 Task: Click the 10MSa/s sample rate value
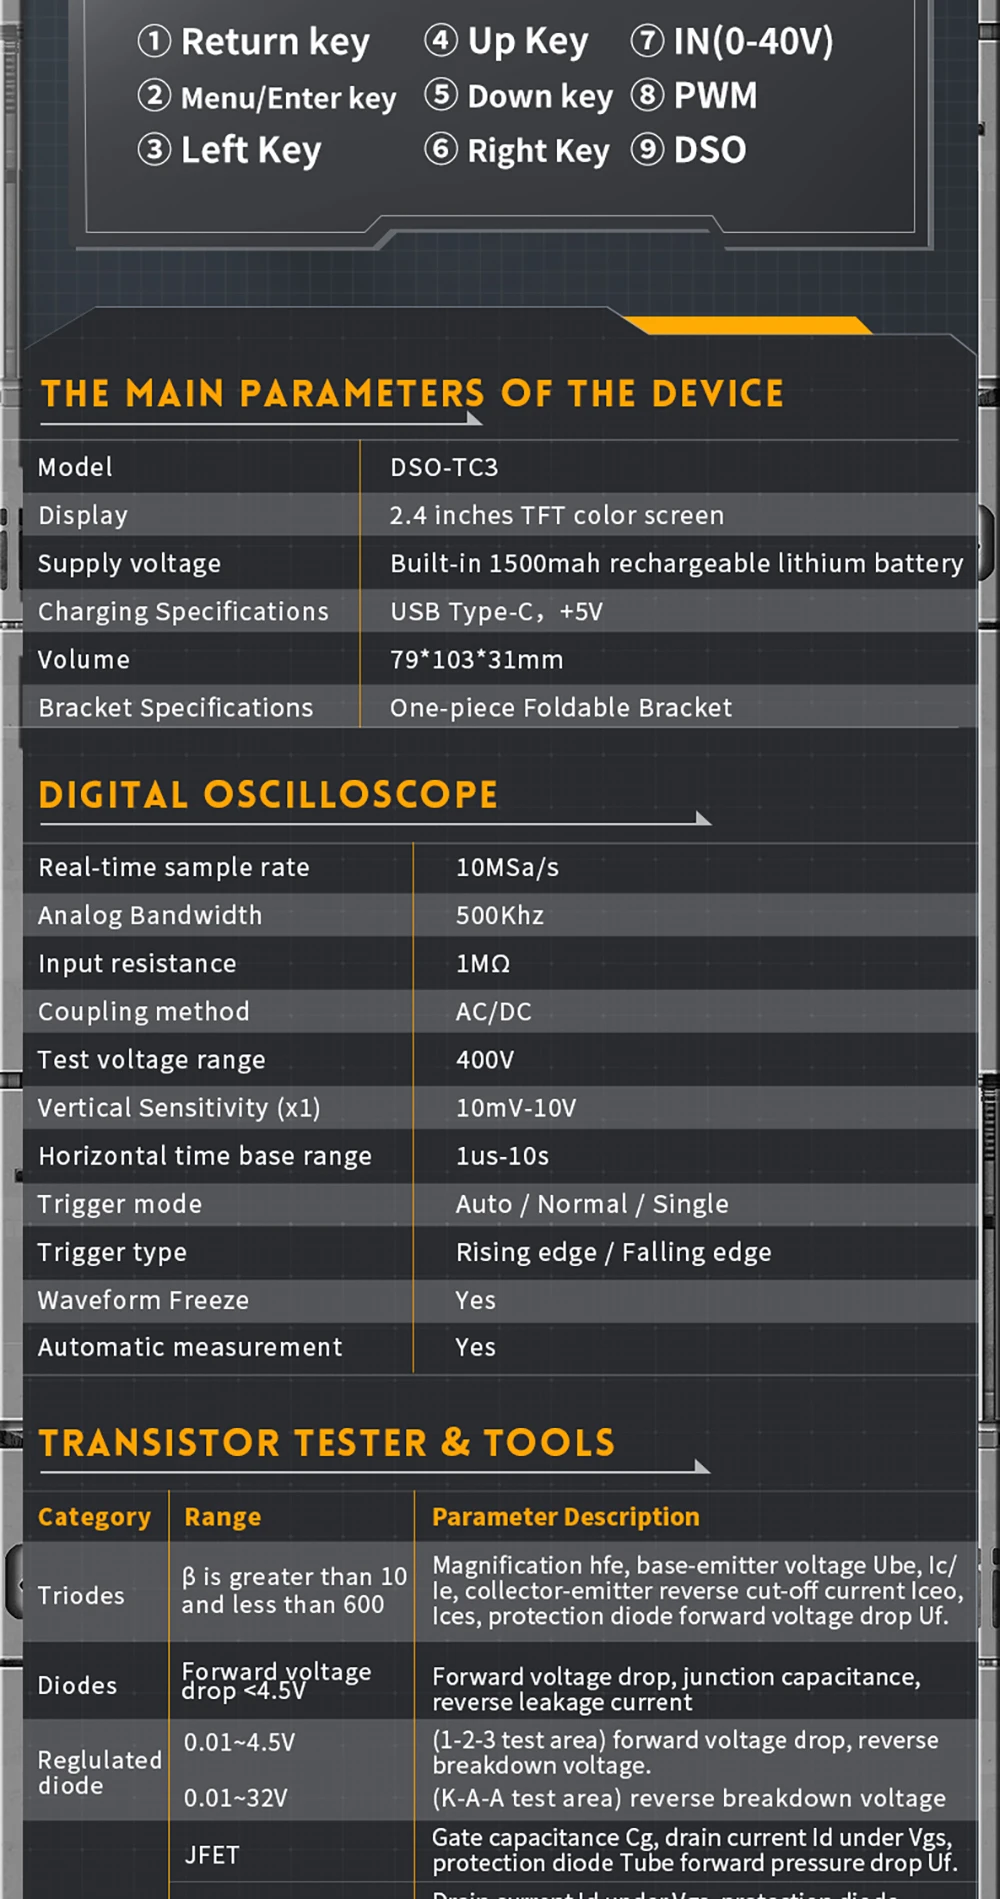tap(507, 867)
